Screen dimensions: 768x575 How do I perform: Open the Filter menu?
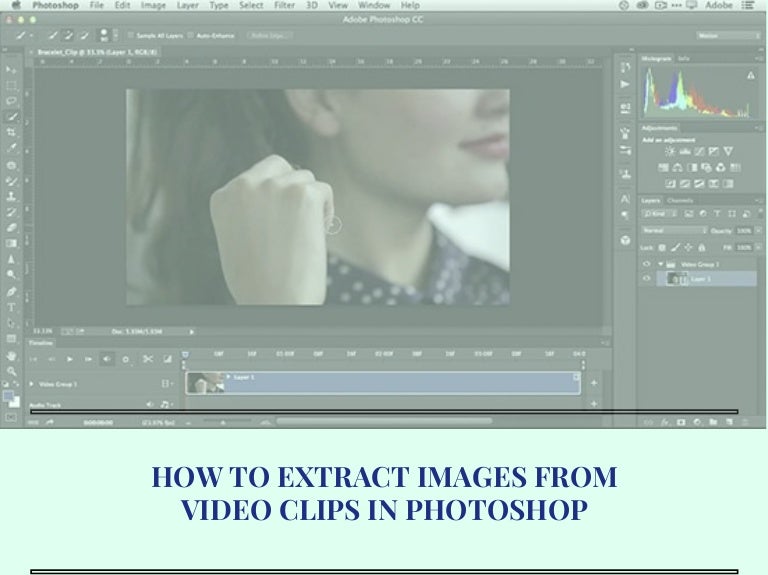point(285,5)
